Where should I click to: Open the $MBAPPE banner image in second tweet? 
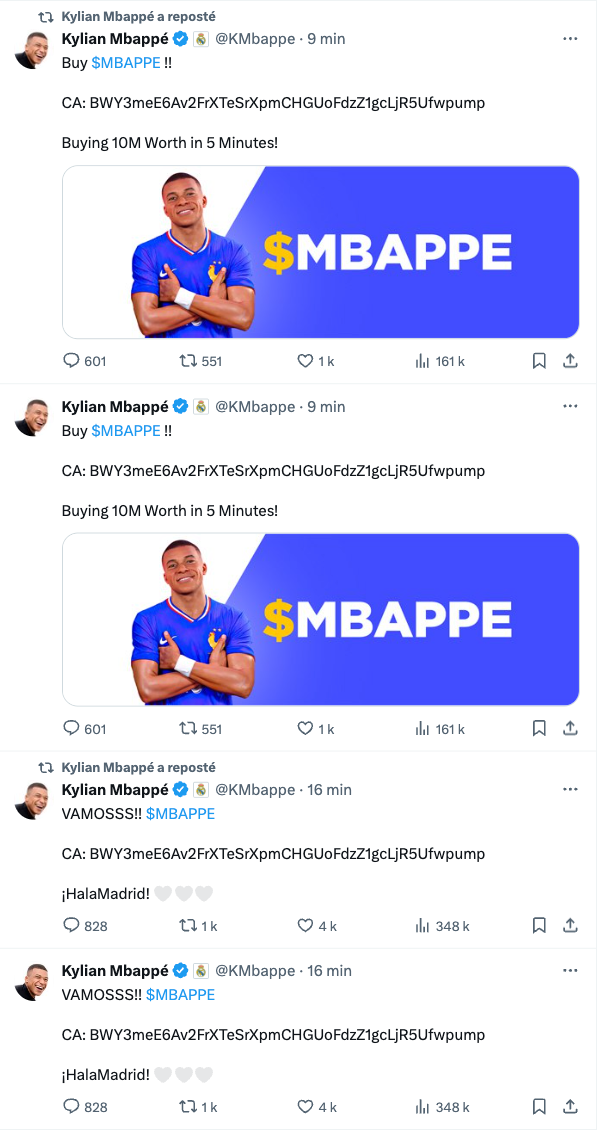[321, 620]
